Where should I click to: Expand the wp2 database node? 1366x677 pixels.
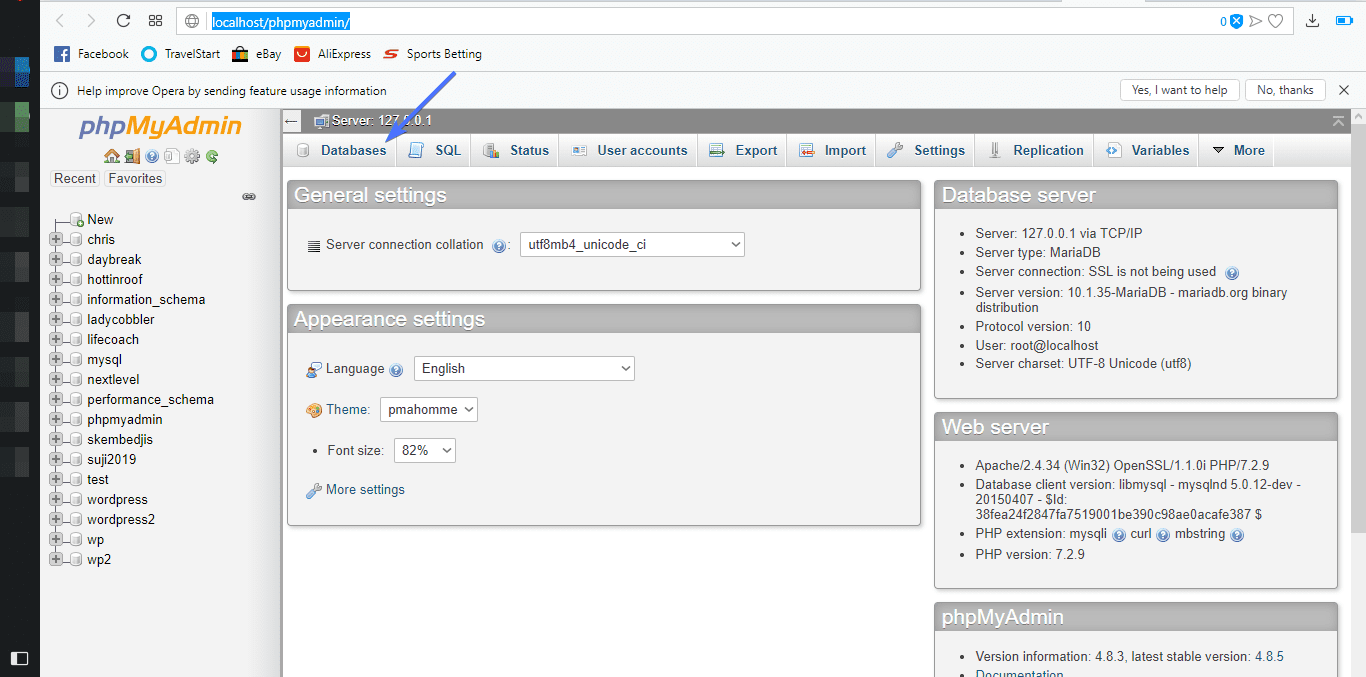[56, 560]
